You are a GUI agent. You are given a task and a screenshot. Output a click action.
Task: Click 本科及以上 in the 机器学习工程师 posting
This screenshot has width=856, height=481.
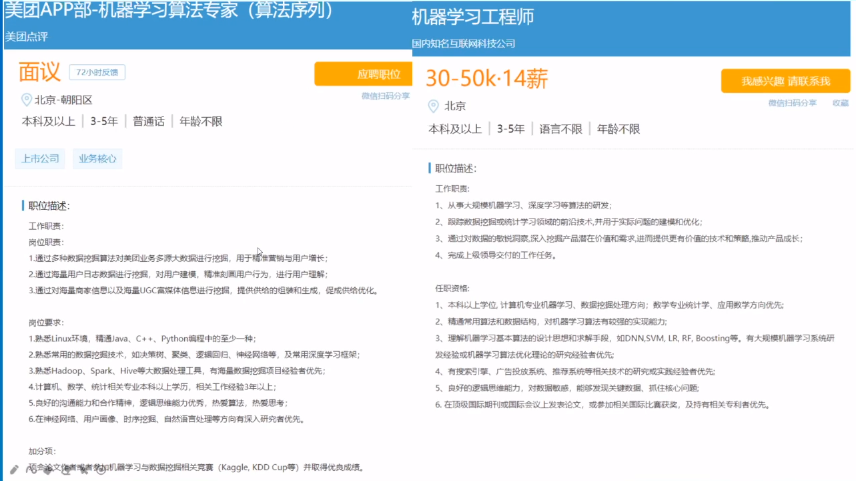455,129
